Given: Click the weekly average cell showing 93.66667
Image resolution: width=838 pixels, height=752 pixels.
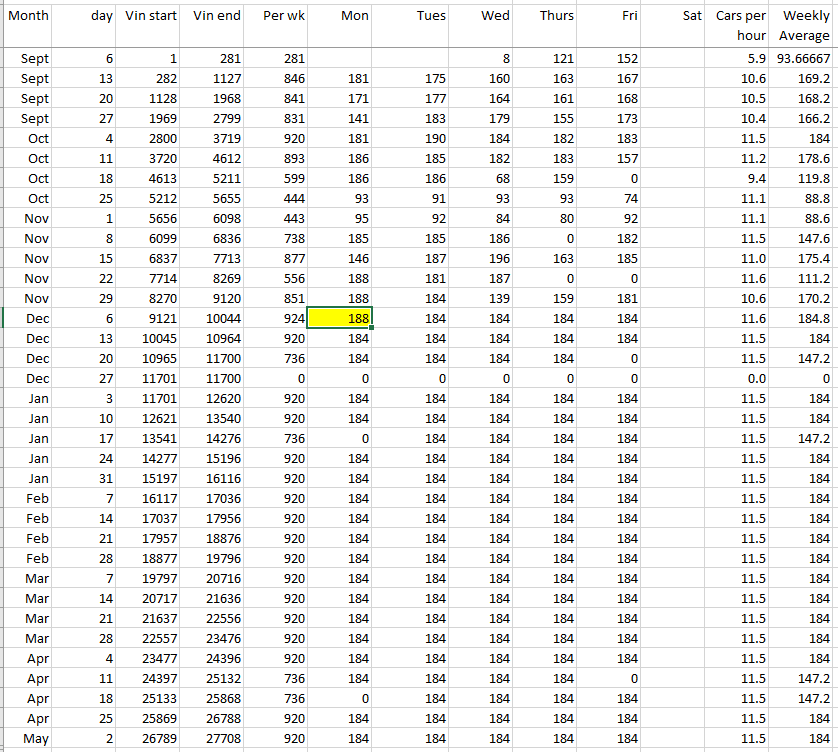Looking at the screenshot, I should click(805, 59).
